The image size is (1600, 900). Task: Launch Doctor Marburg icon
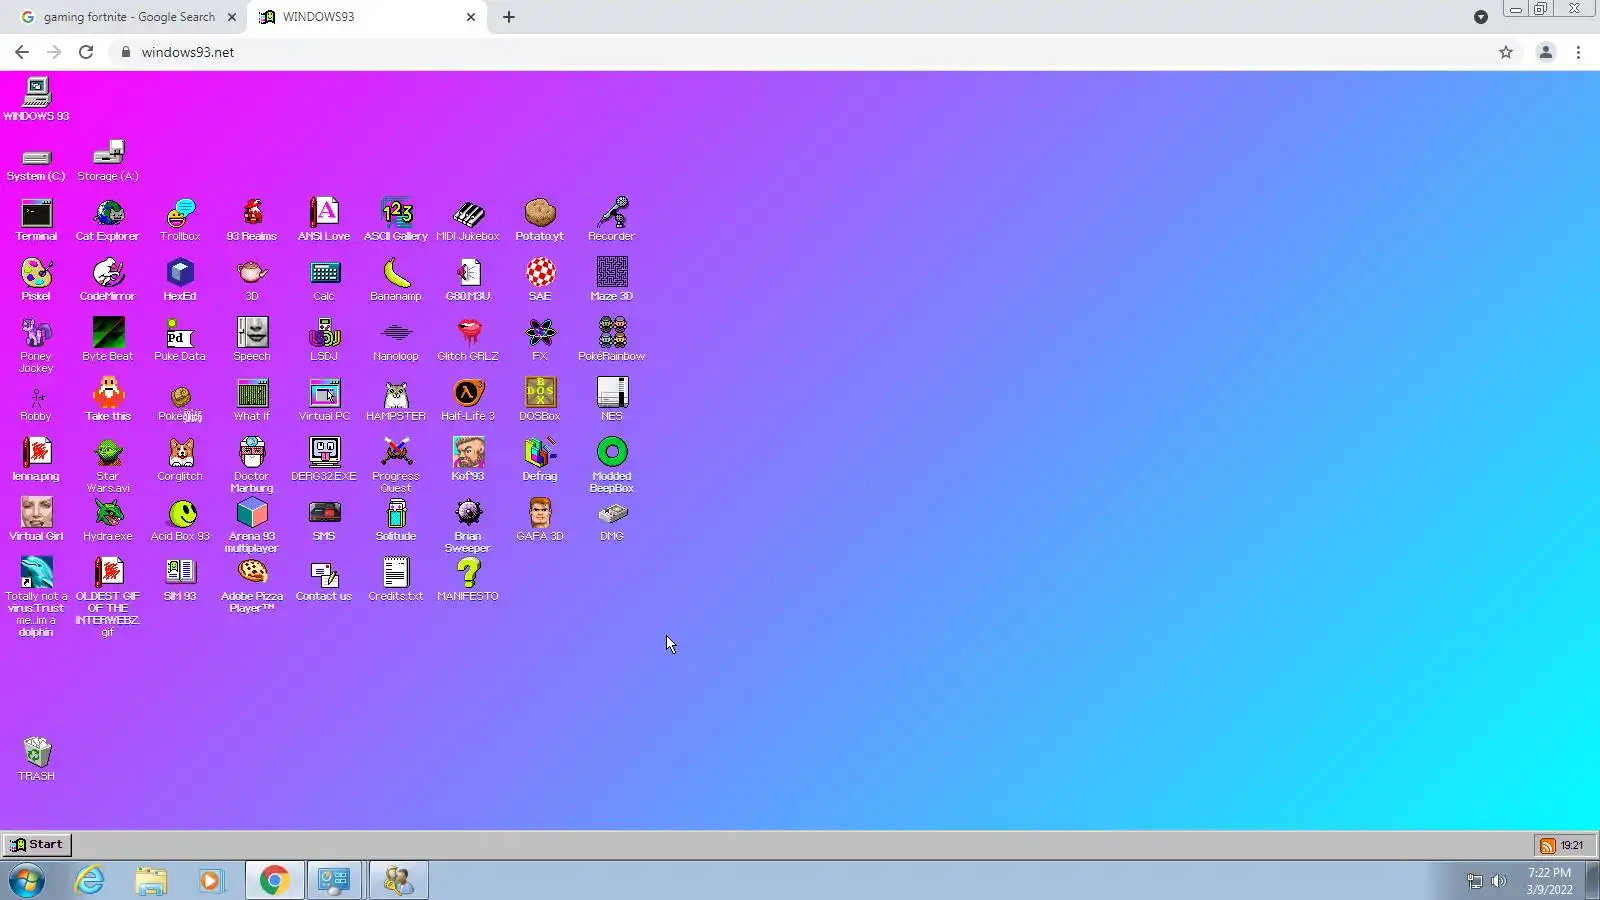tap(252, 465)
